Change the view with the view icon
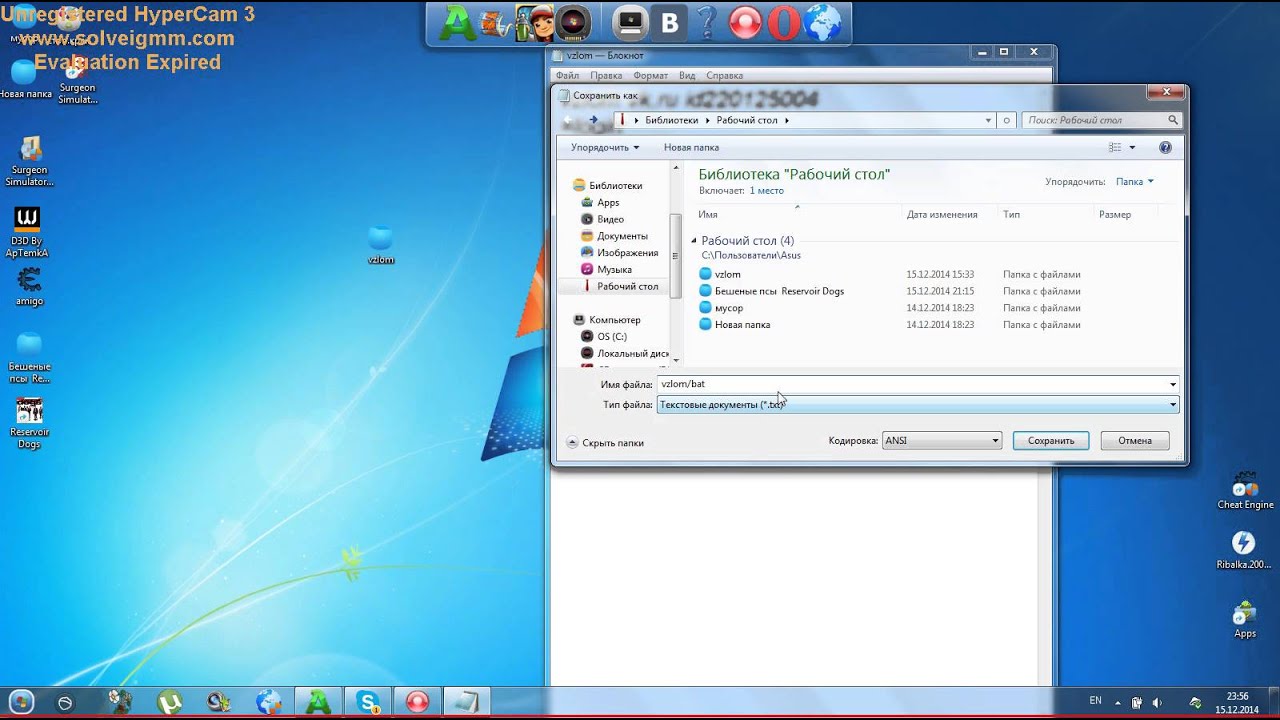1280x720 pixels. 1115,147
